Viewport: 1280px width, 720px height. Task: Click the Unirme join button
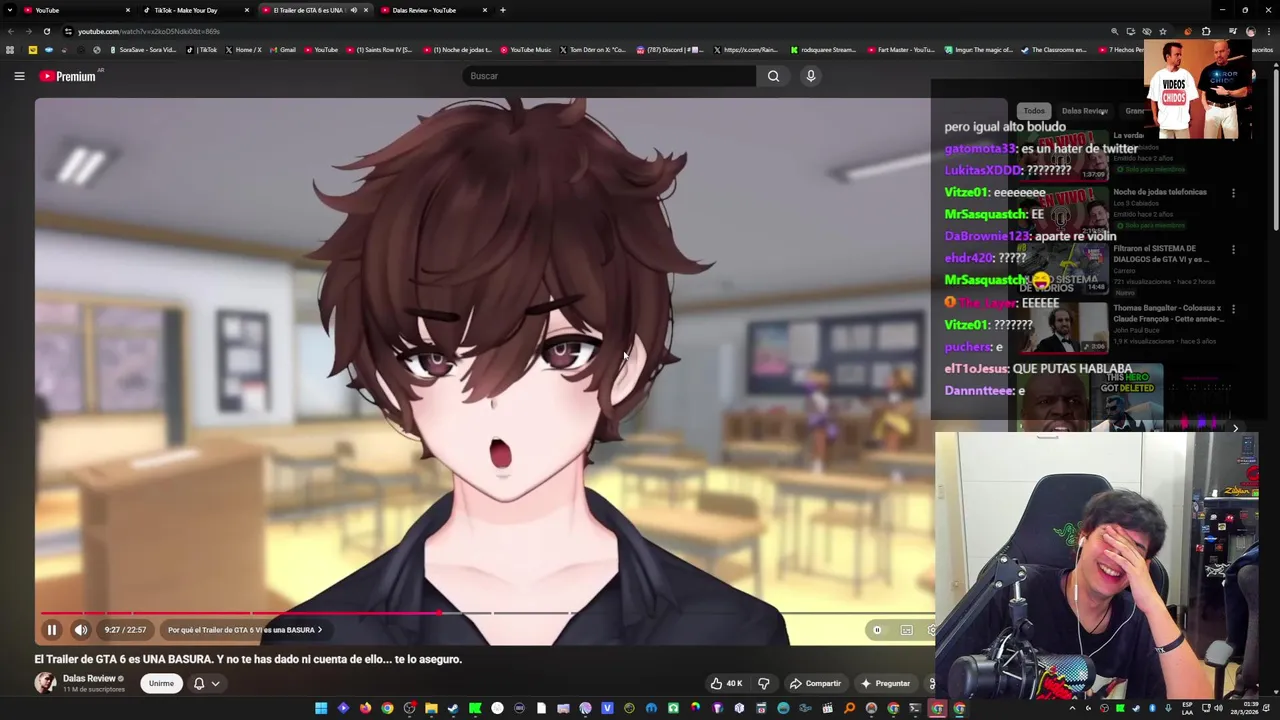tap(161, 683)
